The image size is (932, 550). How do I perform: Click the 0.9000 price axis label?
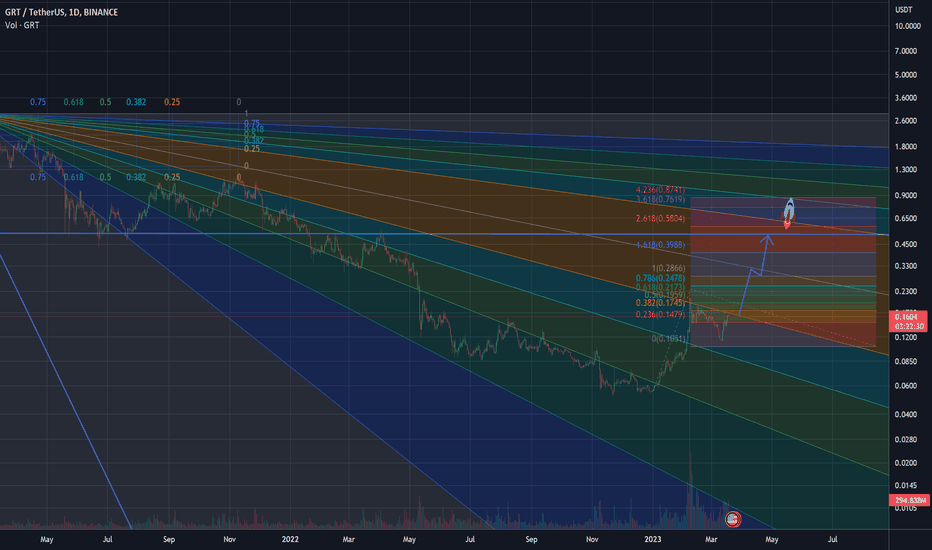[x=906, y=195]
